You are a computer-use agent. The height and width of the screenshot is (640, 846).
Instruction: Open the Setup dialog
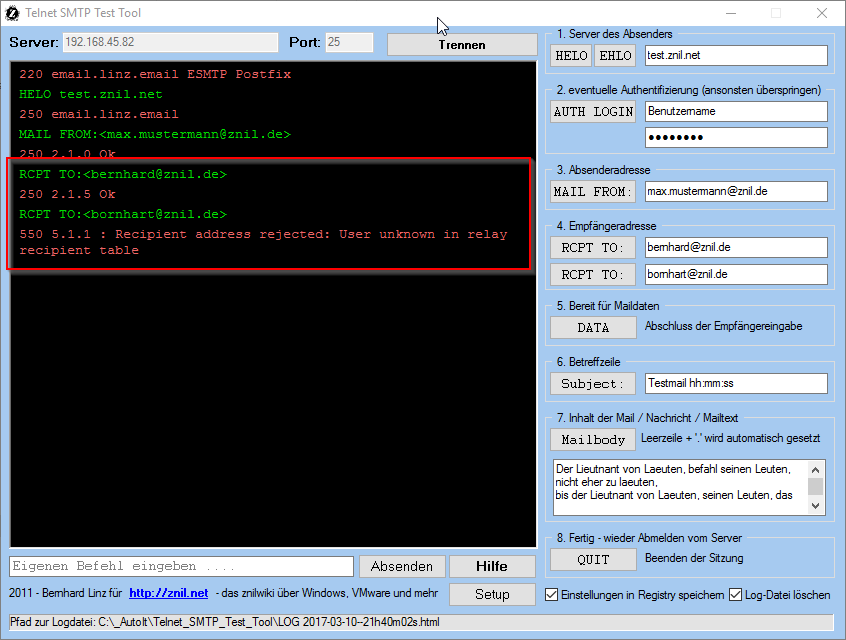491,594
